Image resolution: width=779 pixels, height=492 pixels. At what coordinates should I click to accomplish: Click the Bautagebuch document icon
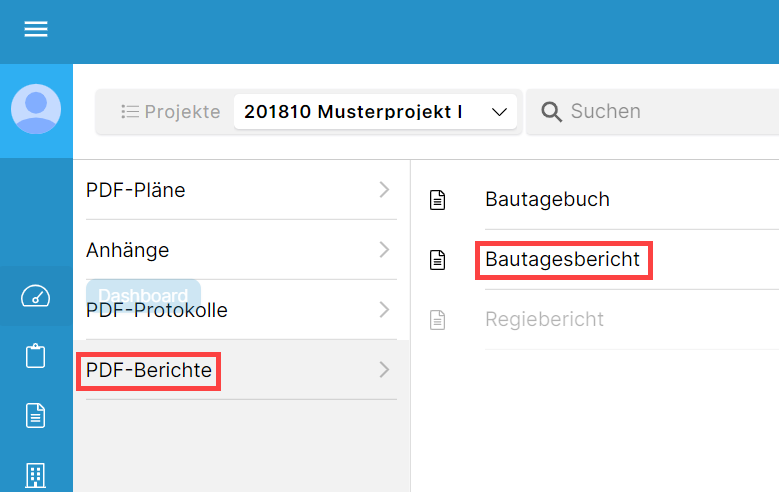tap(437, 200)
